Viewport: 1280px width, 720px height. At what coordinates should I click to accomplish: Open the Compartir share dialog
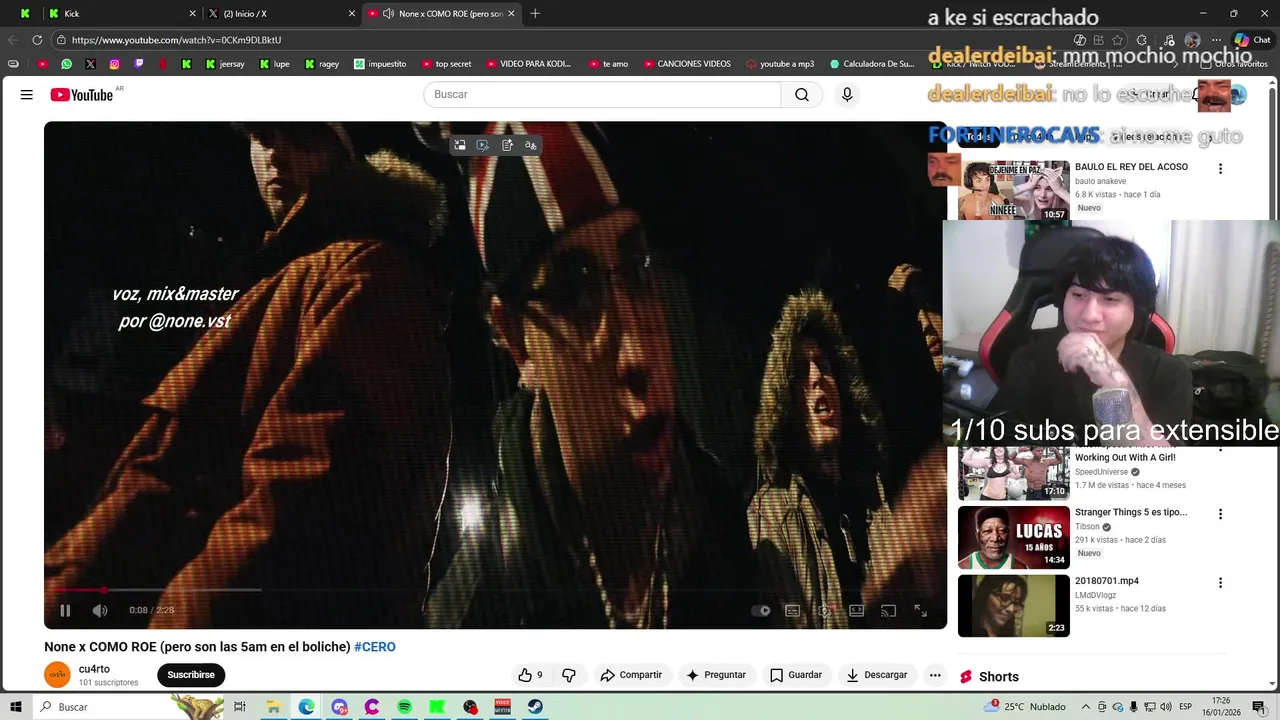[631, 675]
